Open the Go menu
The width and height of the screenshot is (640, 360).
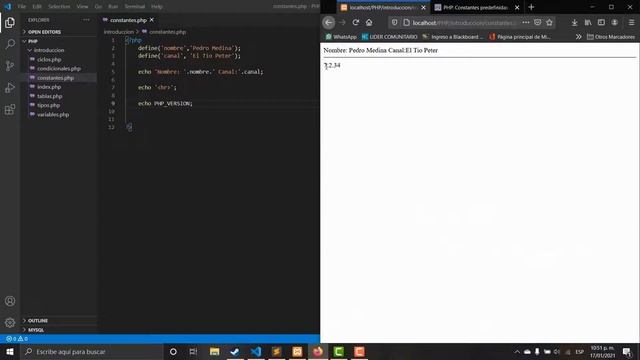[98, 7]
